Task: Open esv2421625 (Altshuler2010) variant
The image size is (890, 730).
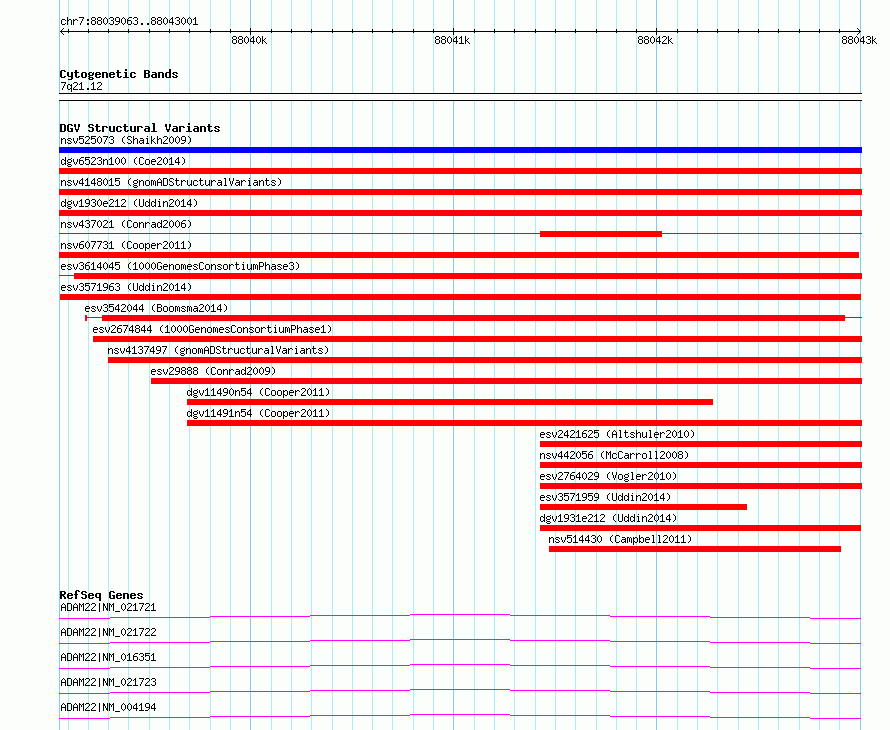Action: click(x=617, y=434)
